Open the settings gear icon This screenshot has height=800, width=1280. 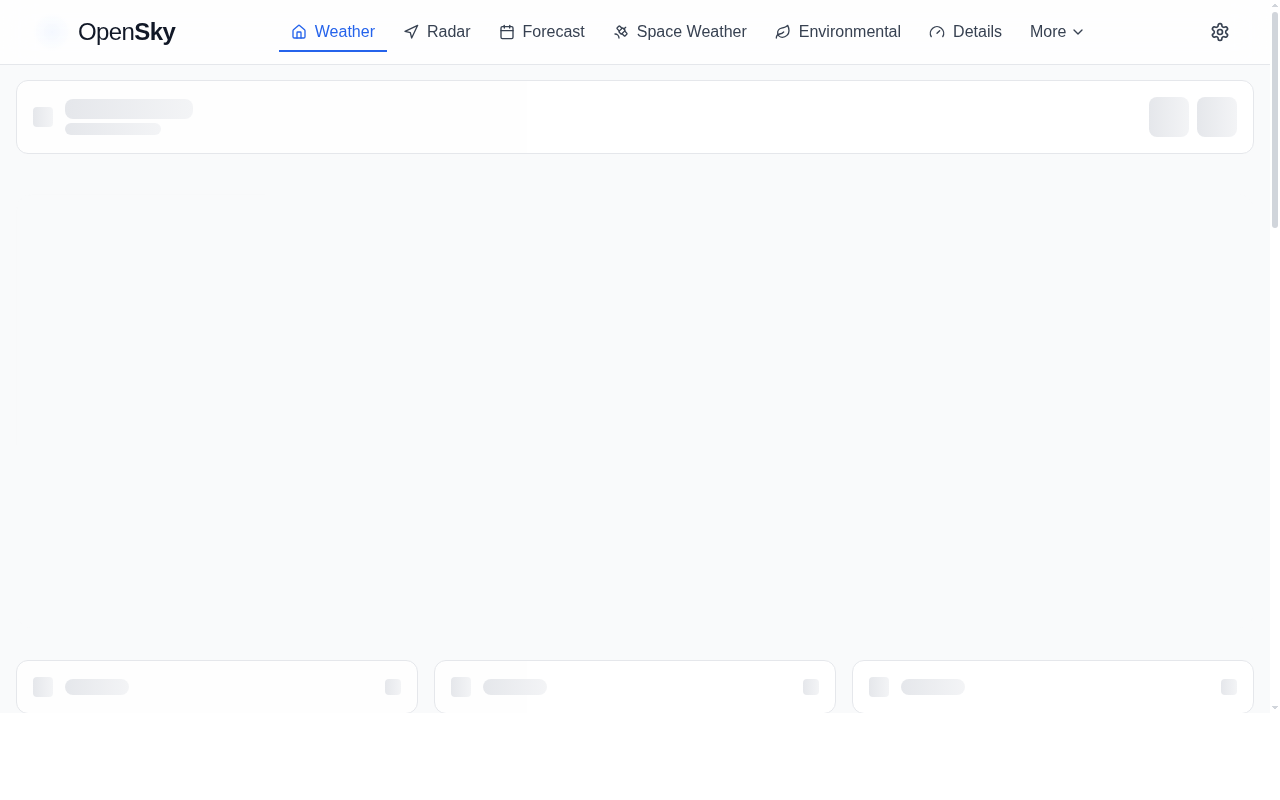click(1220, 31)
